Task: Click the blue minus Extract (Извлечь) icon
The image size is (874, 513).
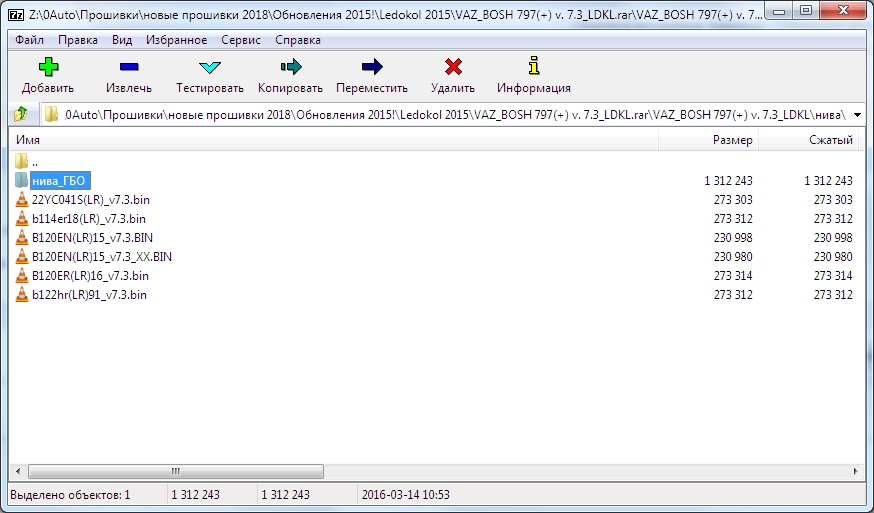Action: tap(129, 67)
